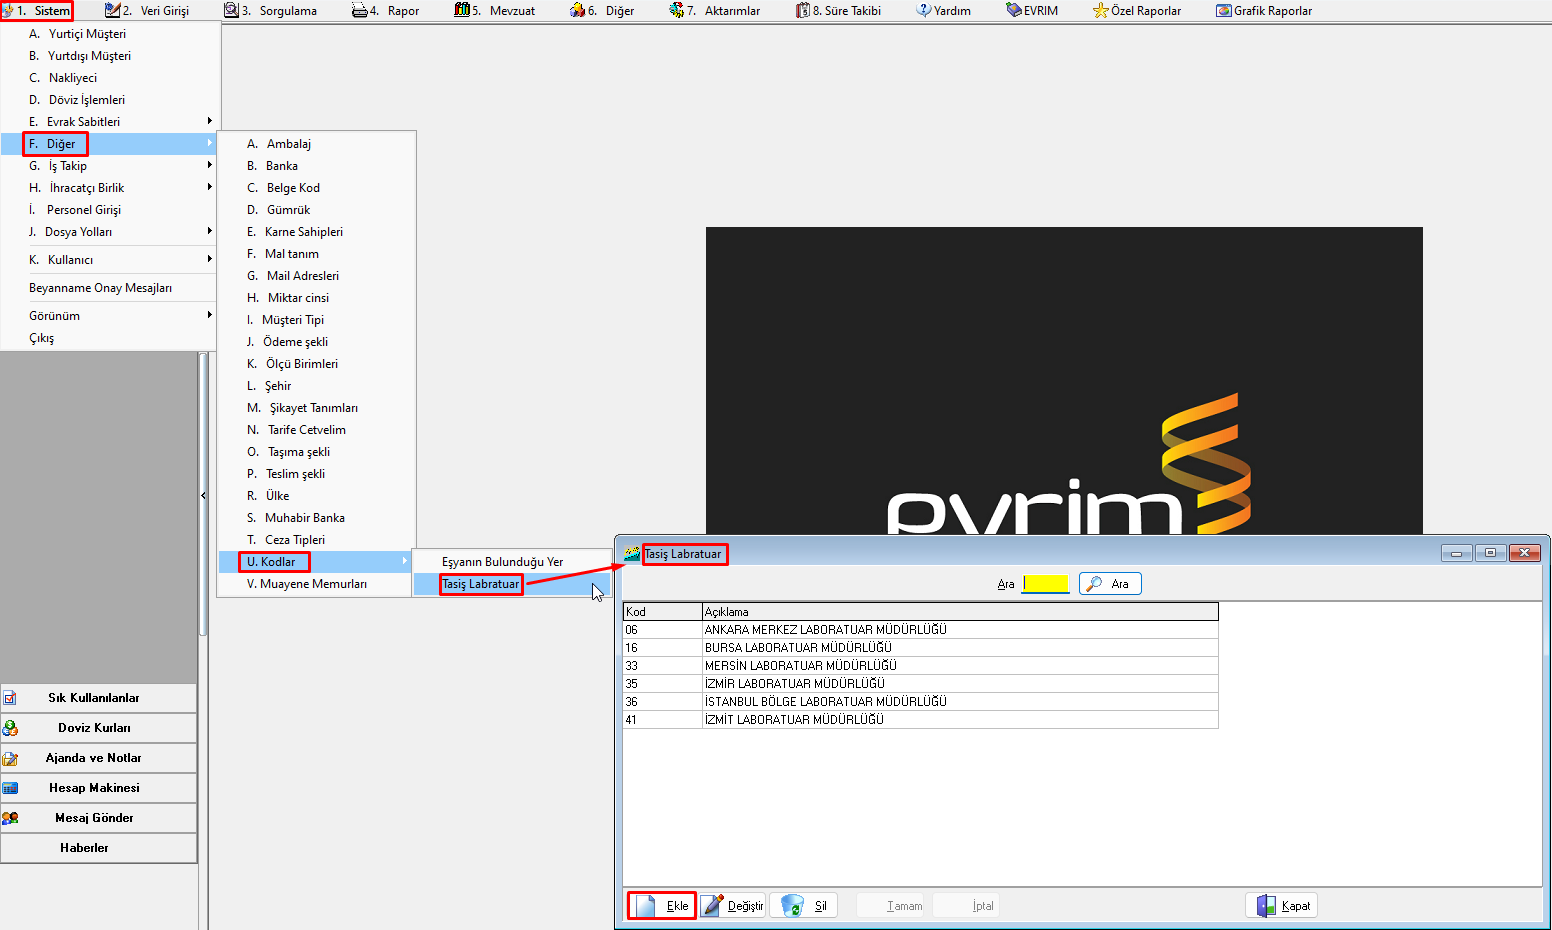Click the 8. Süre Takibi clipboard icon
Screen dimensions: 1552x930
[803, 11]
